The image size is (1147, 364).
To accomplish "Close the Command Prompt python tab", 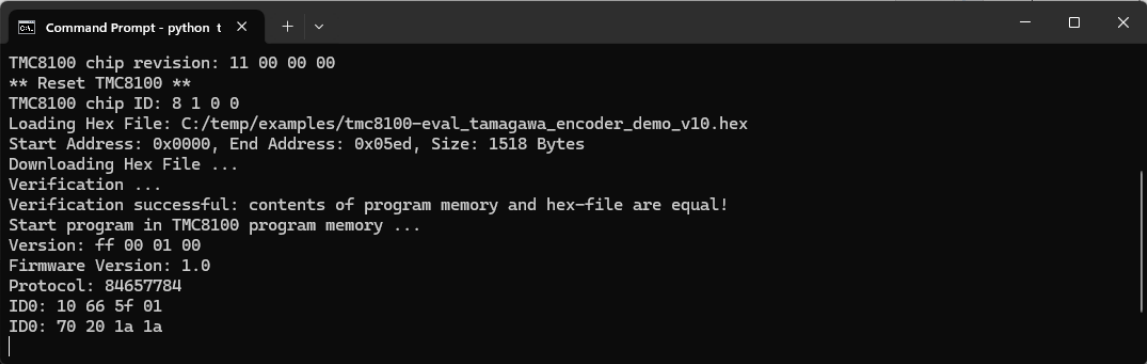I will click(241, 27).
